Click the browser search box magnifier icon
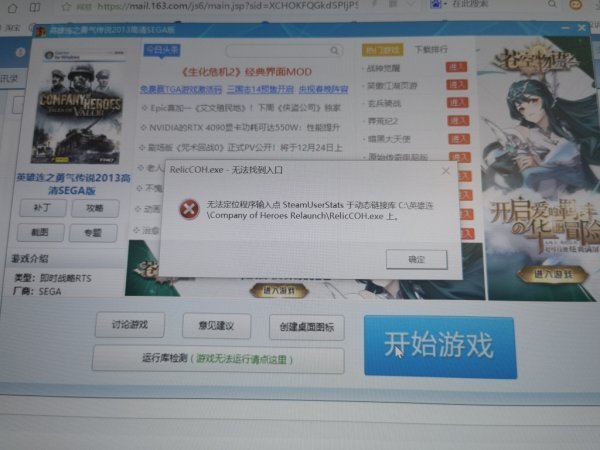 [x=552, y=4]
